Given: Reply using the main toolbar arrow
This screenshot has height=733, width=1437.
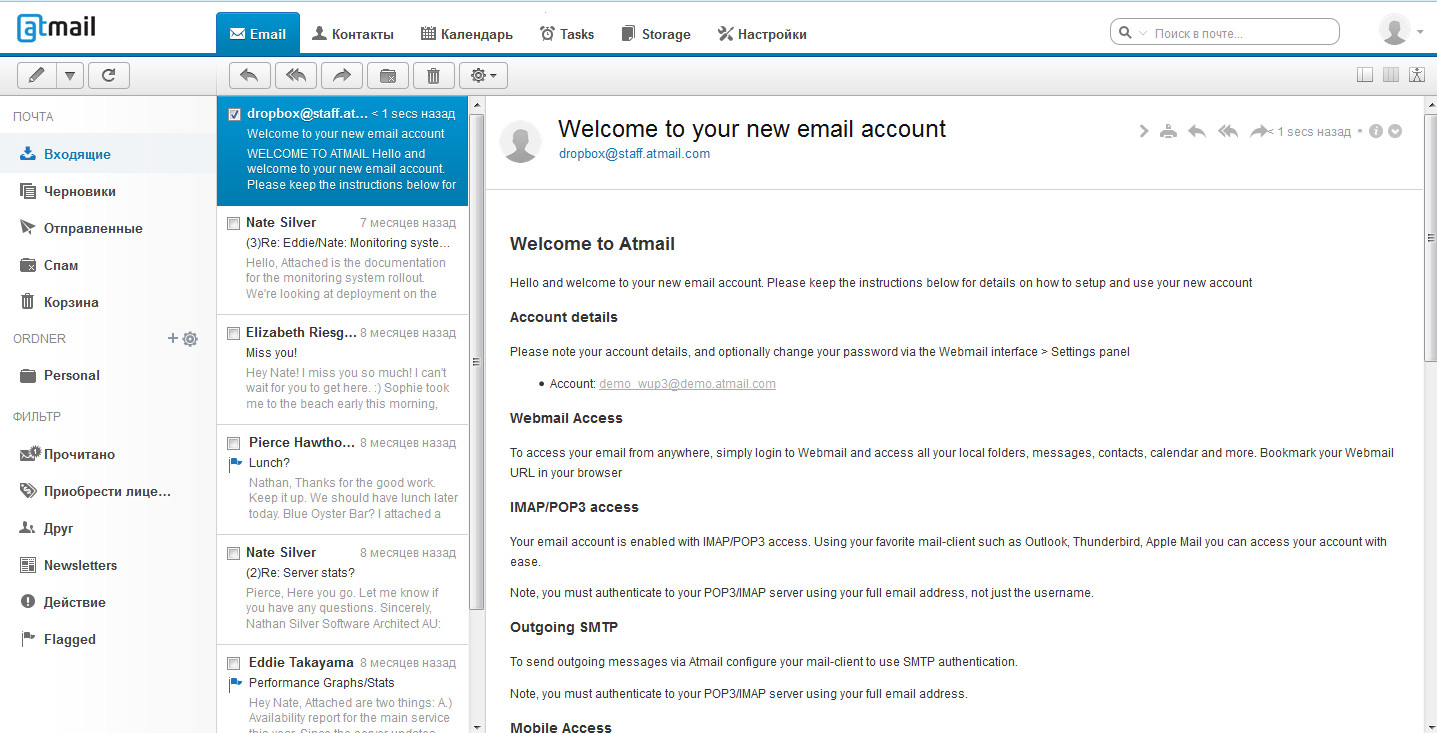Looking at the screenshot, I should point(250,75).
